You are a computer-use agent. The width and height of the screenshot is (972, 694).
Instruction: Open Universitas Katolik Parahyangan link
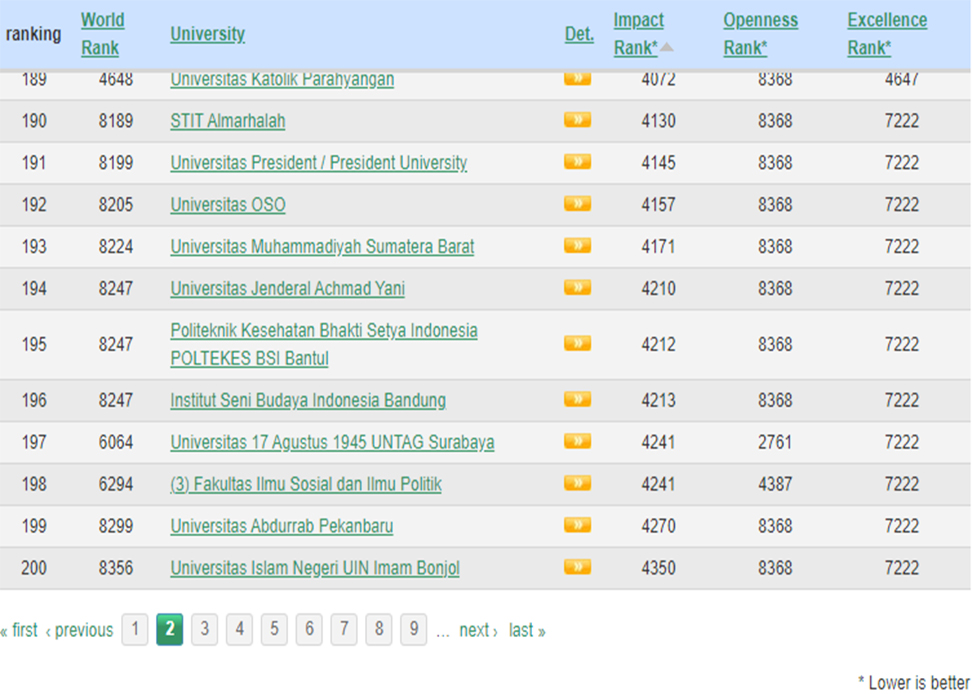pyautogui.click(x=282, y=80)
